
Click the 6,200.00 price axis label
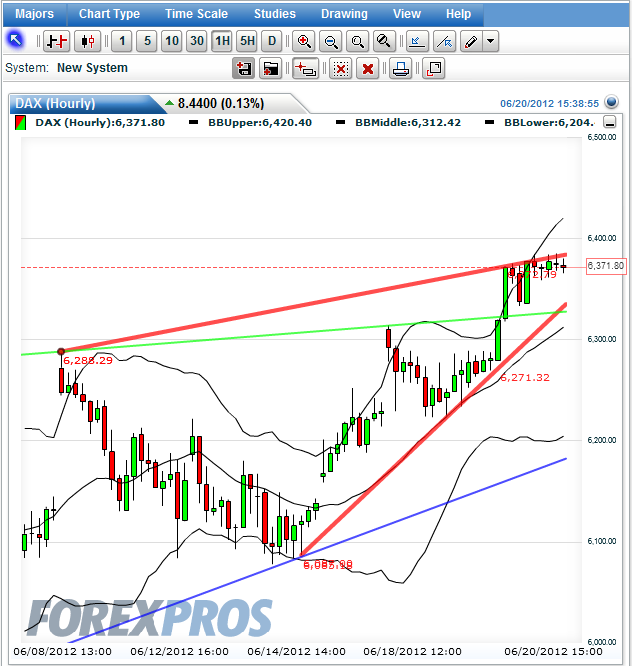tap(601, 440)
